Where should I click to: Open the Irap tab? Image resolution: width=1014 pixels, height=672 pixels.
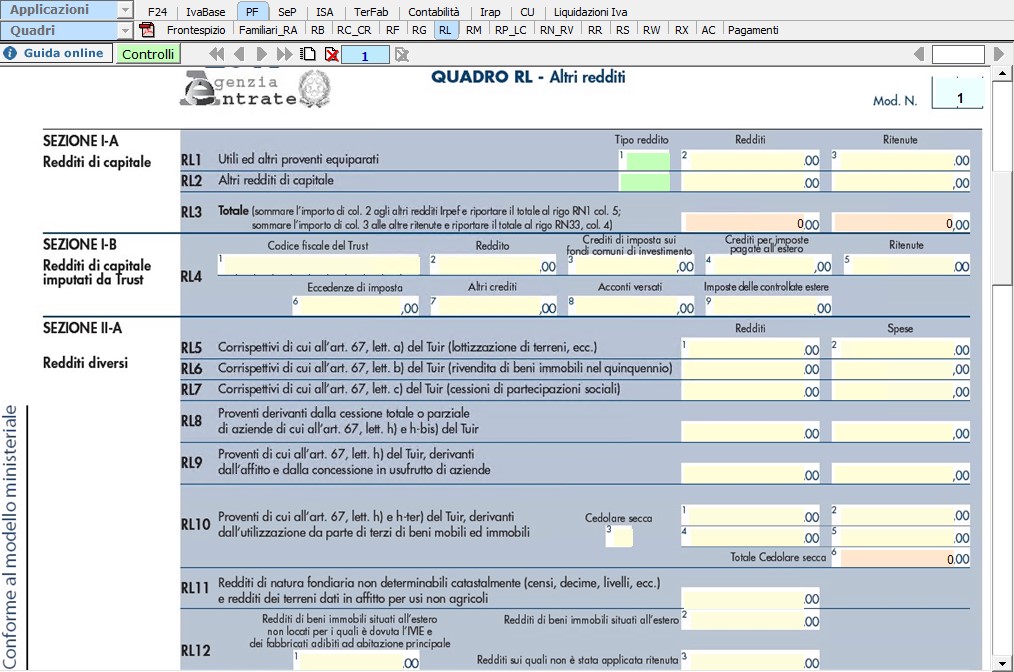pyautogui.click(x=490, y=12)
